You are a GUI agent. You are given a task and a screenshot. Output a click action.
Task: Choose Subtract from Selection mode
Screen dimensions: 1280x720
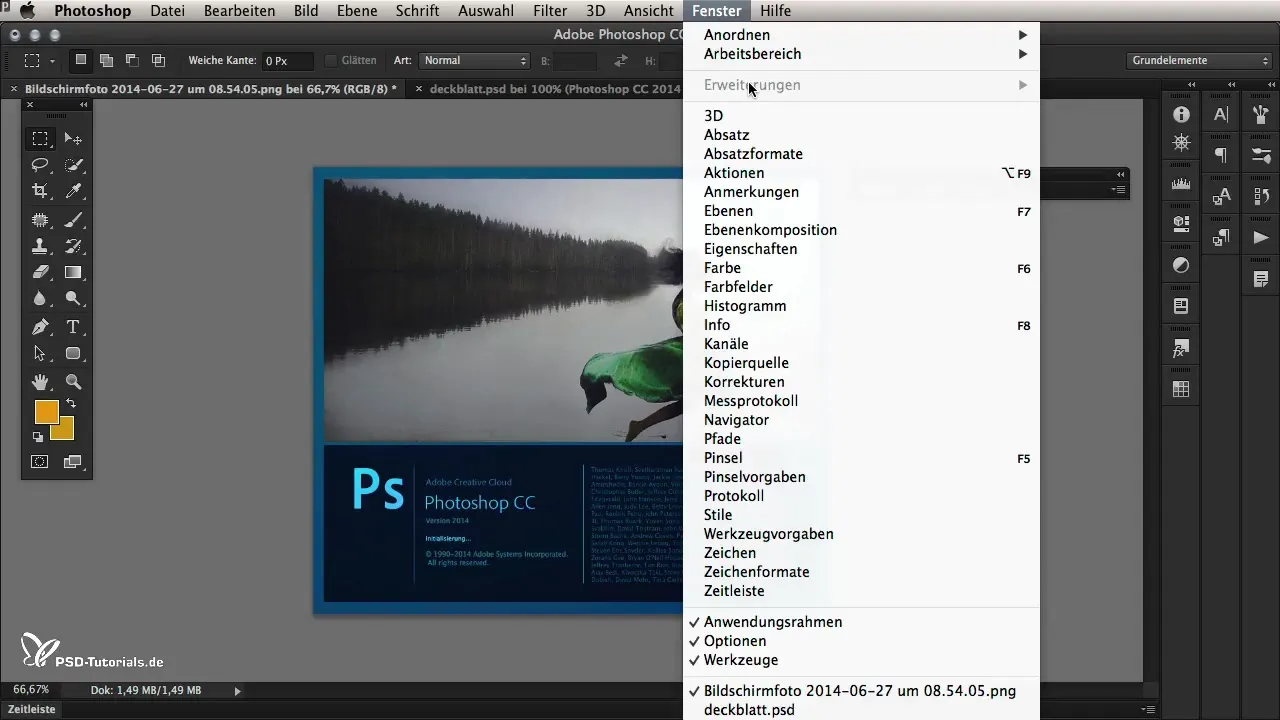(x=132, y=60)
